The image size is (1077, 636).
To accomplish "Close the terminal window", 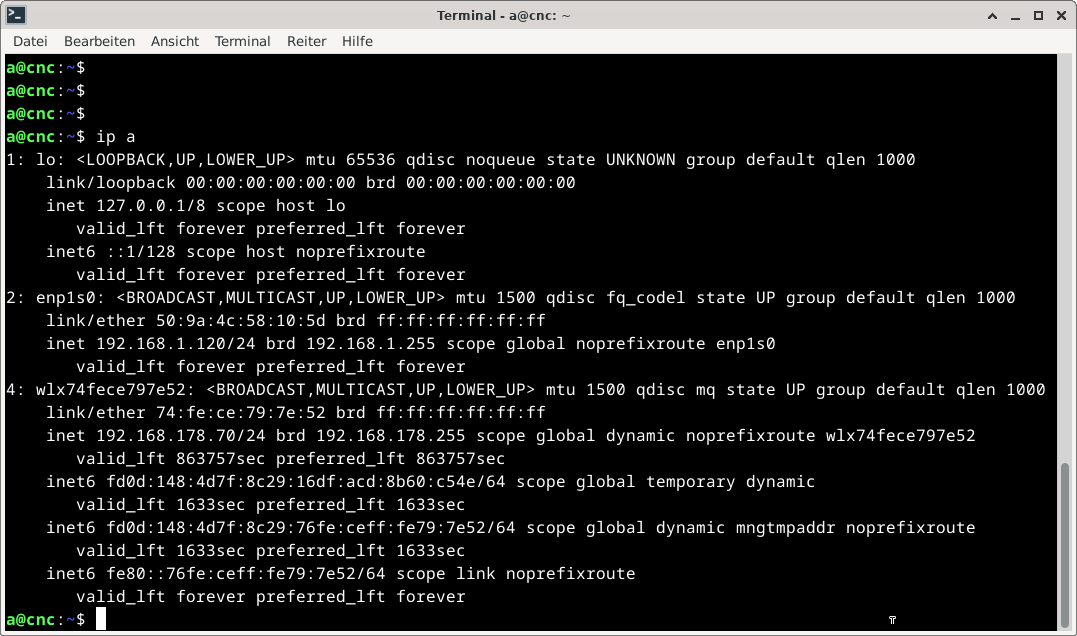I will tap(1061, 16).
